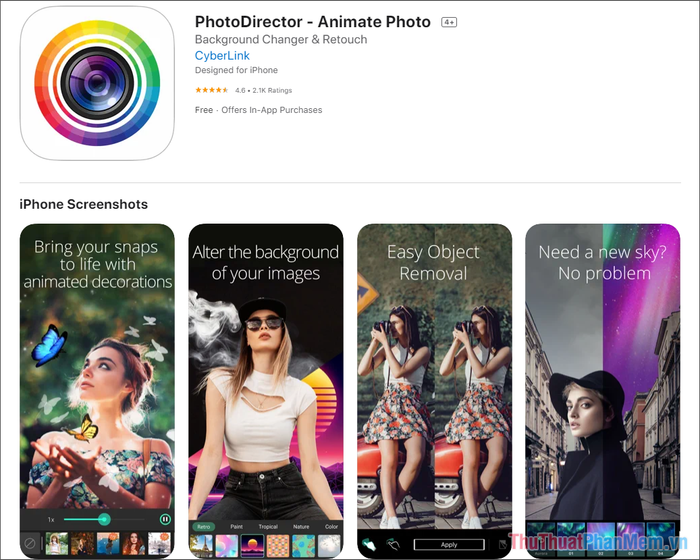Choose the girl in straw hat decoration thumbnail
Image resolution: width=700 pixels, height=560 pixels.
pos(57,543)
